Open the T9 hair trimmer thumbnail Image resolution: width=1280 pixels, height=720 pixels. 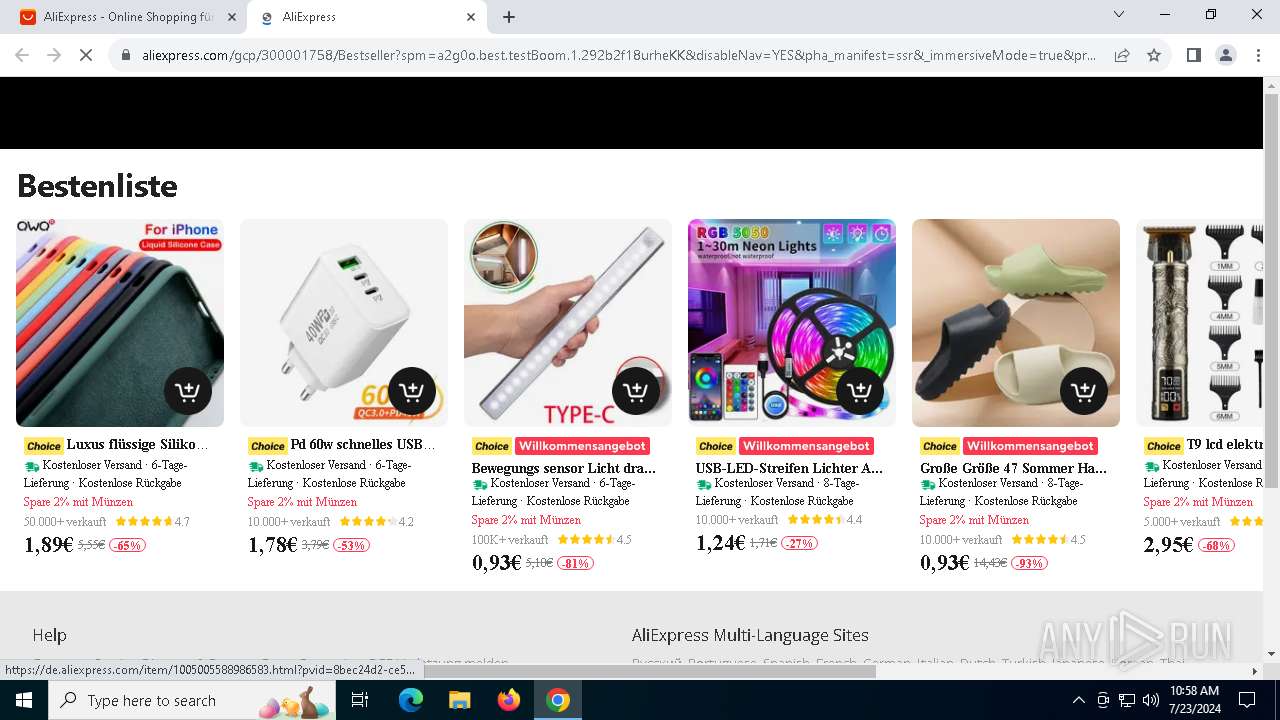point(1199,323)
